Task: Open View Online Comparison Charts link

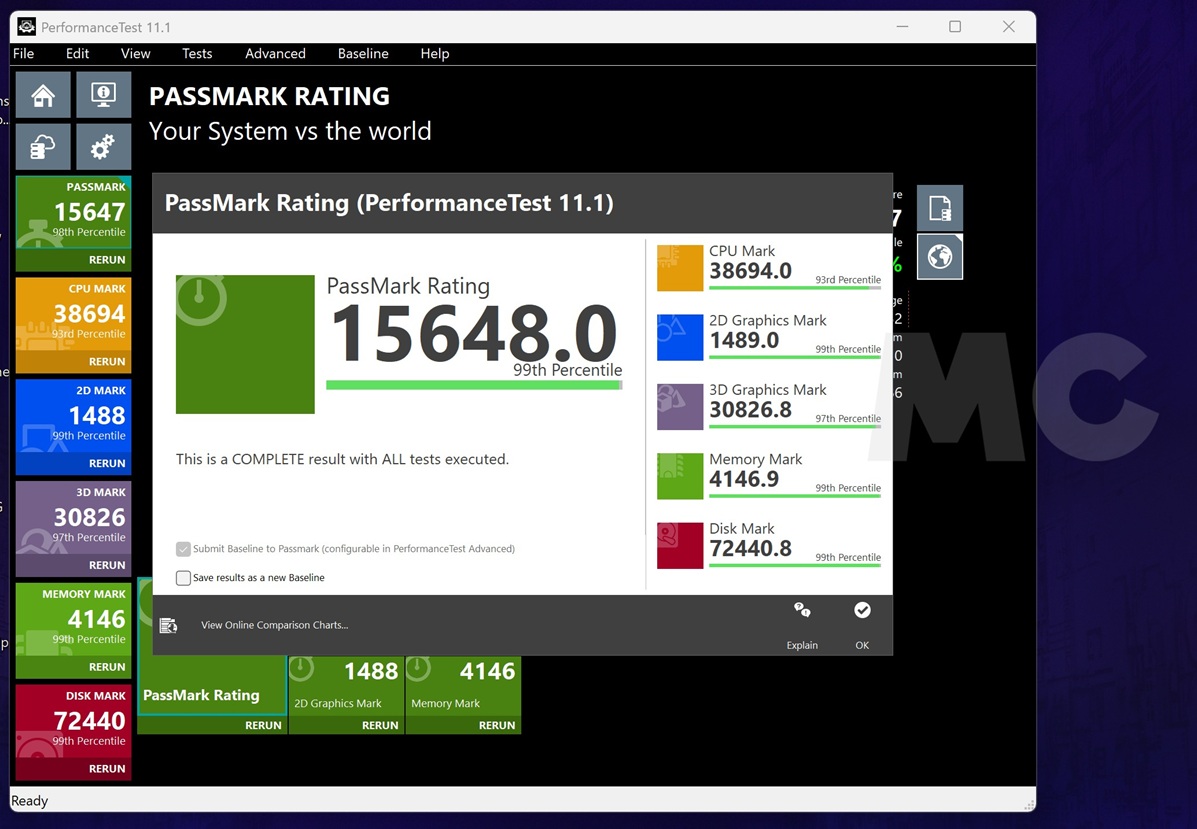Action: pos(275,625)
